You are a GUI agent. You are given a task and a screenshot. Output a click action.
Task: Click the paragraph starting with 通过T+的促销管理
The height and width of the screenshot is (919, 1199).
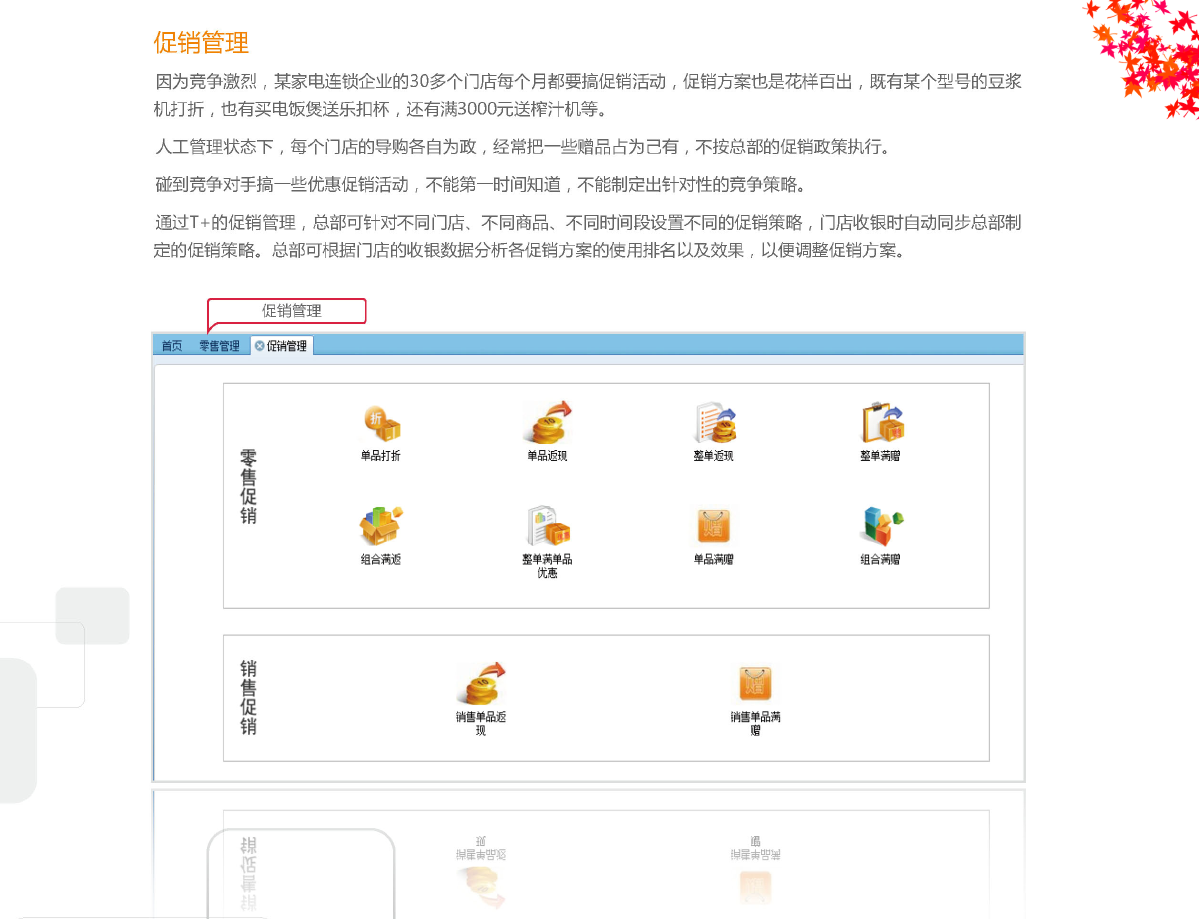tap(587, 236)
